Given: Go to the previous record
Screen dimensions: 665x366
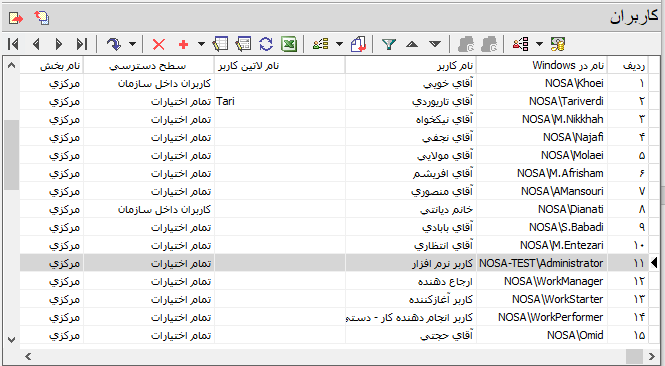Looking at the screenshot, I should tap(36, 44).
